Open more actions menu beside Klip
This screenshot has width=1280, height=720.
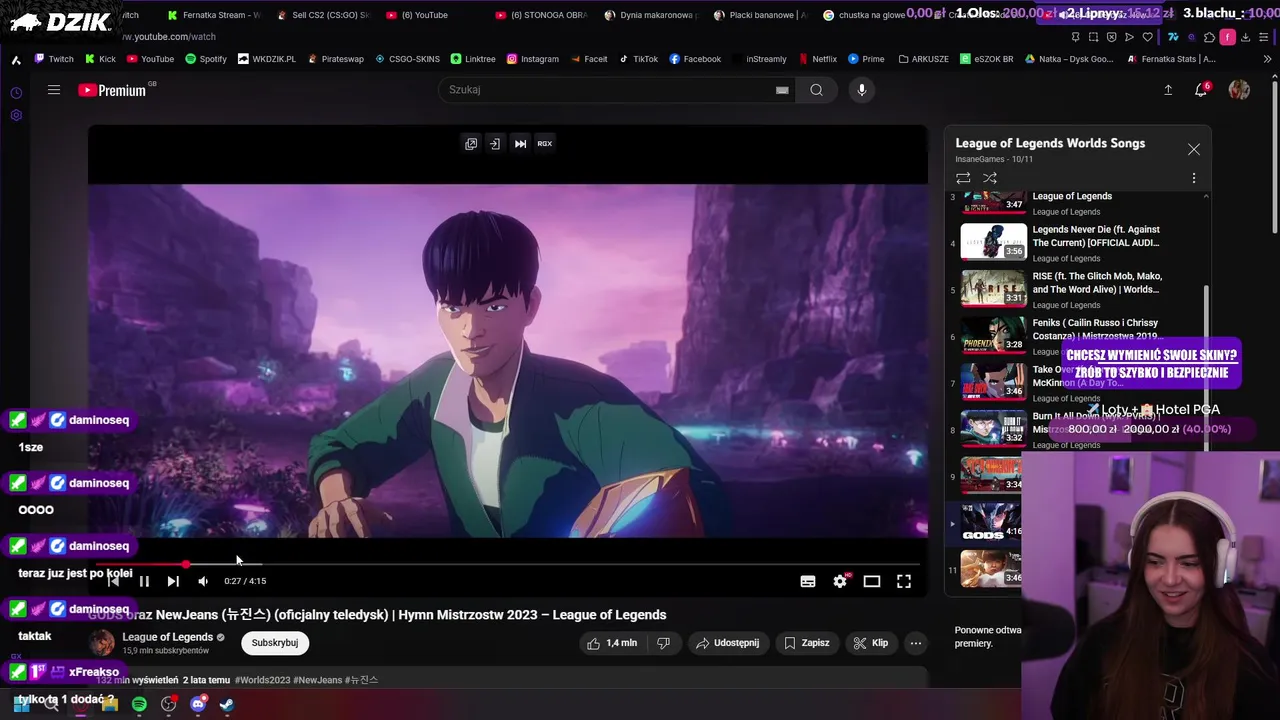pos(915,643)
